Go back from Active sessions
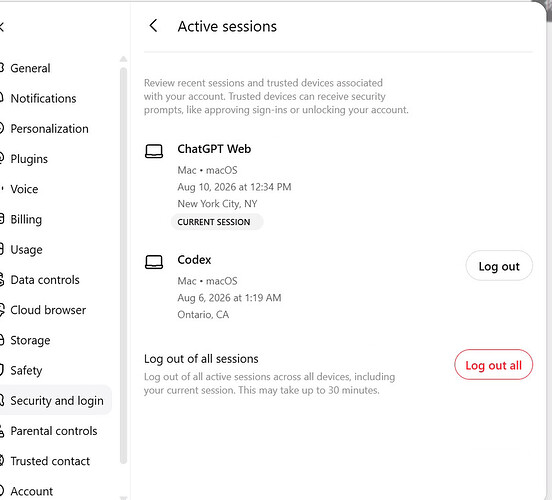The width and height of the screenshot is (552, 500). [x=153, y=26]
